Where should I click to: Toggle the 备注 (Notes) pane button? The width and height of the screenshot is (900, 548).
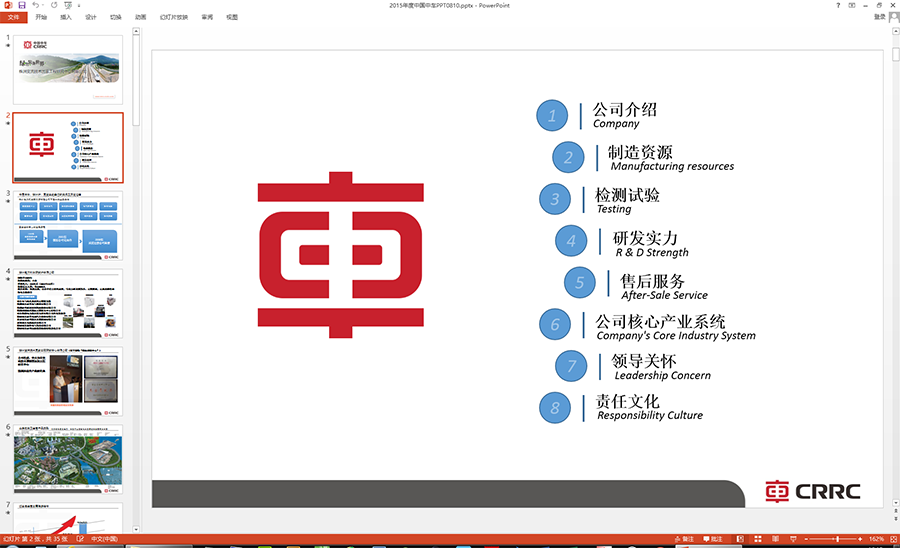[x=685, y=539]
